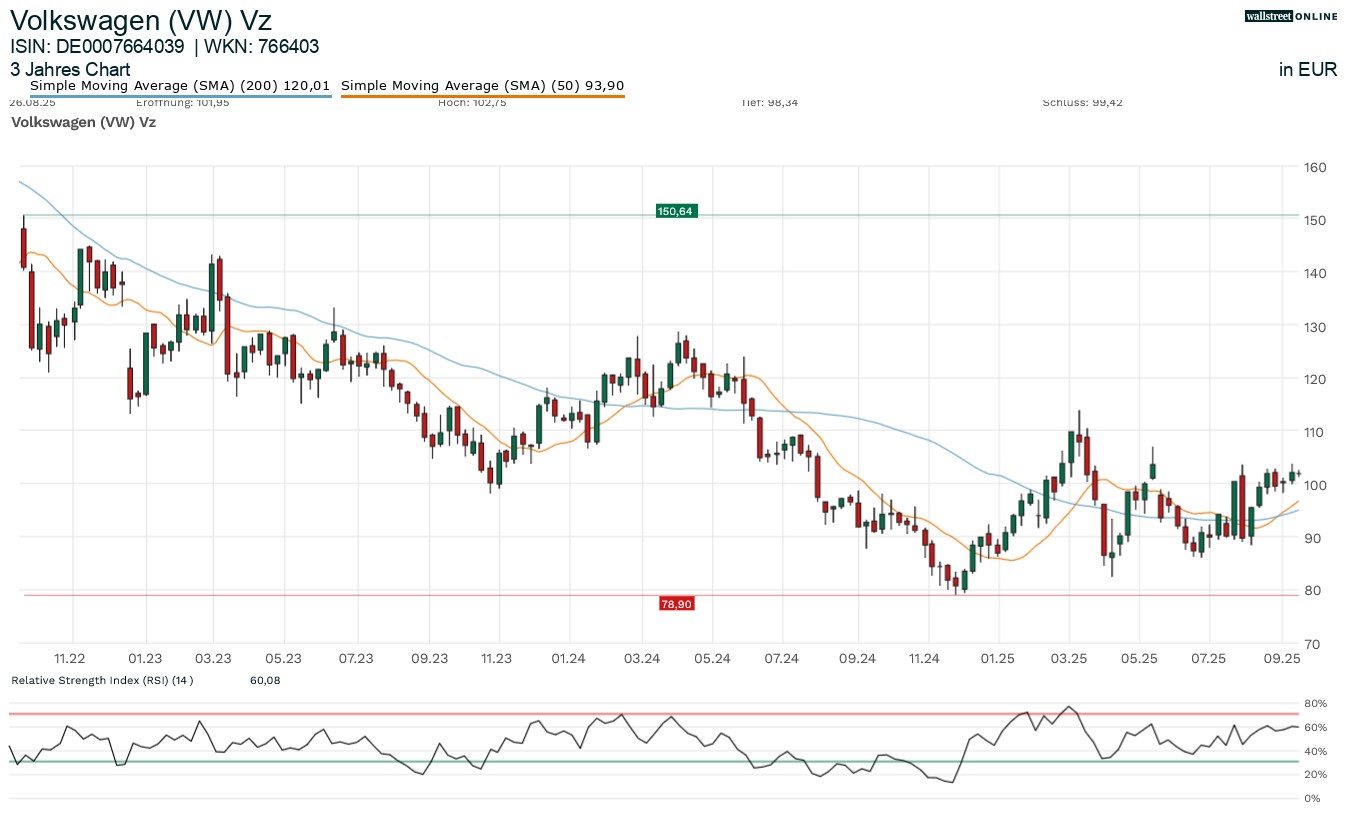Screen dimensions: 1349x831
Task: Click the 'in EUR' currency label
Action: pos(1308,70)
